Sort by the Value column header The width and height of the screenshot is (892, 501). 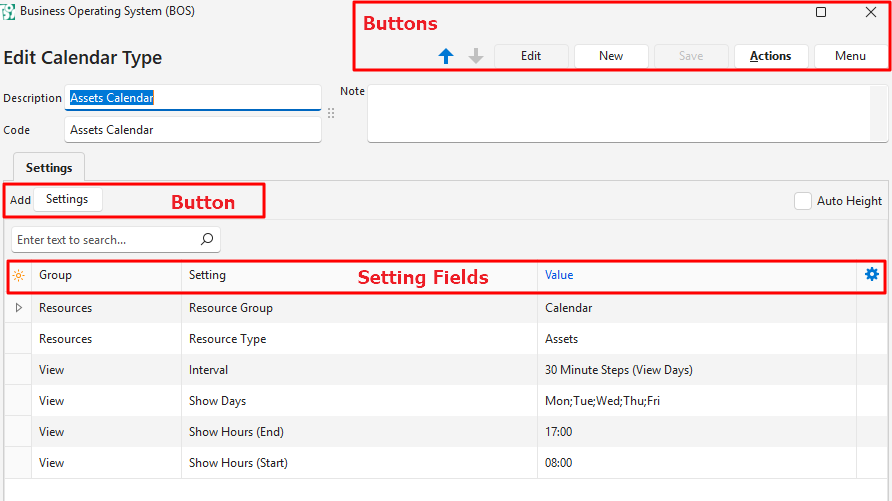(559, 275)
